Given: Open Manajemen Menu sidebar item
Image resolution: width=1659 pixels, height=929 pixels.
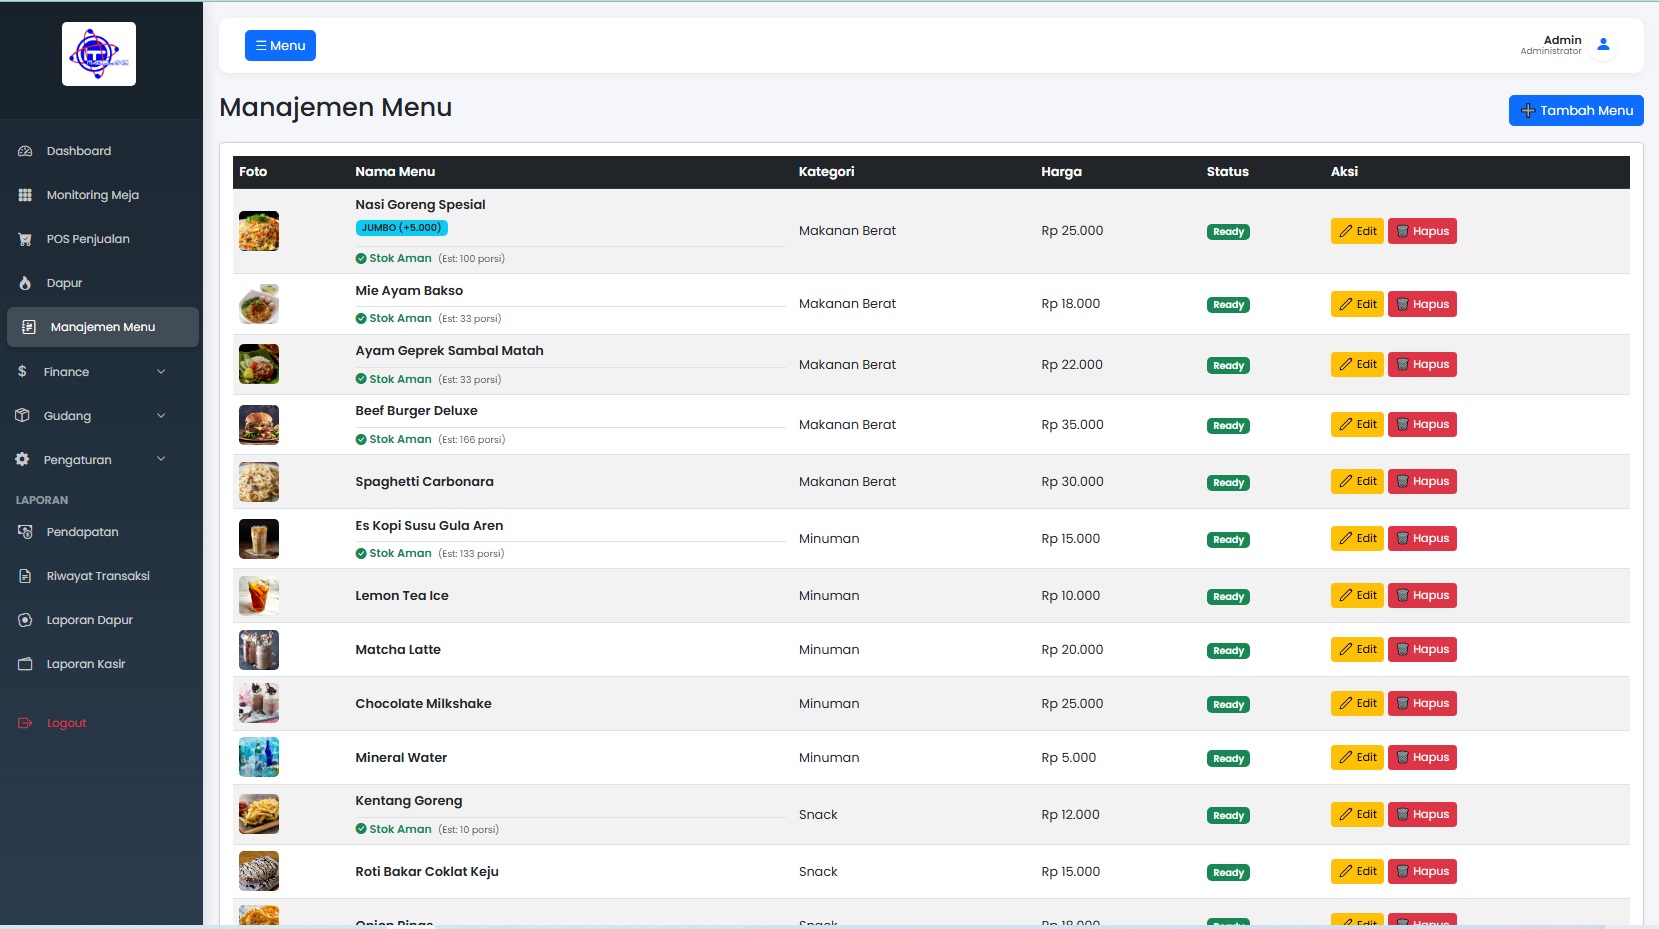Looking at the screenshot, I should click(103, 327).
